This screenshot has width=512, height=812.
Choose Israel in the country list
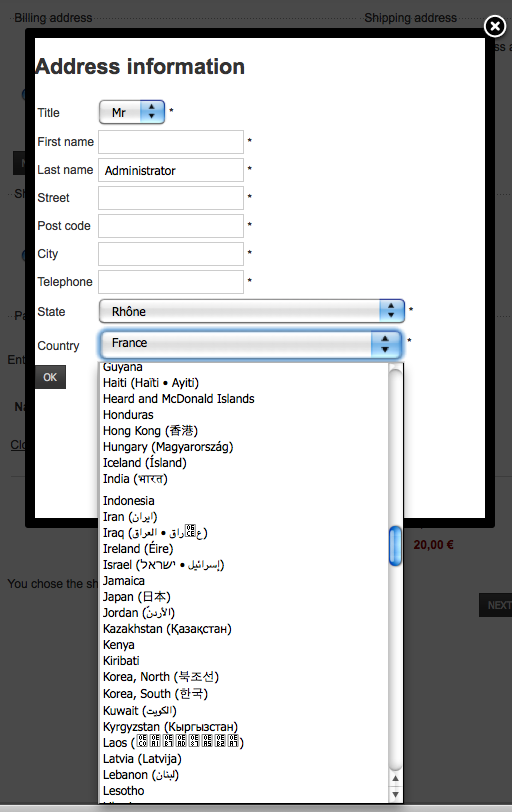click(243, 565)
